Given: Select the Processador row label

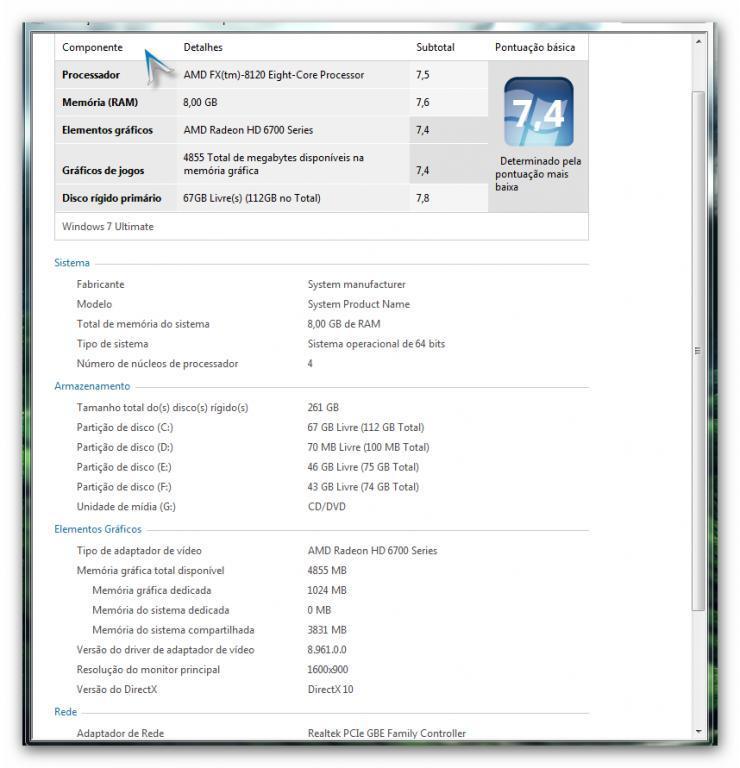Looking at the screenshot, I should tap(91, 75).
